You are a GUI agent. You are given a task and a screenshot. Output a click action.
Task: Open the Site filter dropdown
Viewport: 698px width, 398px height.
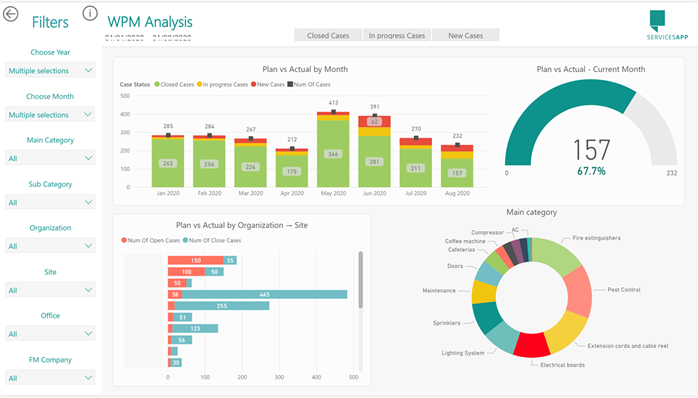(x=50, y=290)
